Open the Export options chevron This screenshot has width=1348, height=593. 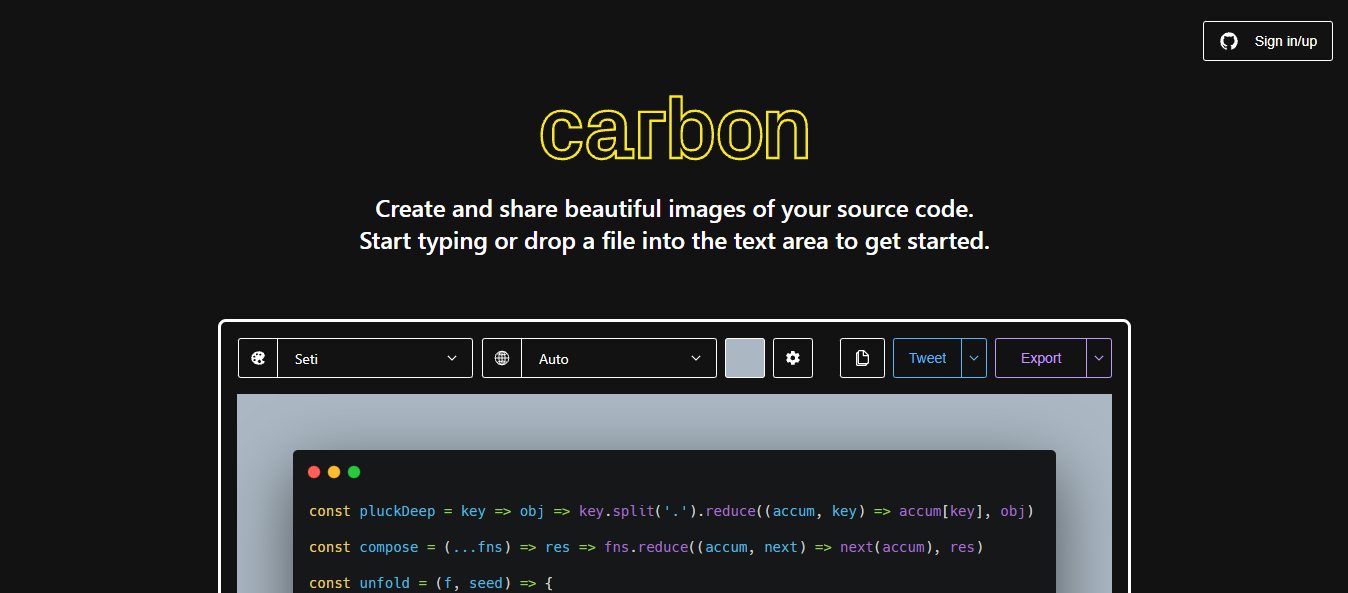(x=1099, y=358)
